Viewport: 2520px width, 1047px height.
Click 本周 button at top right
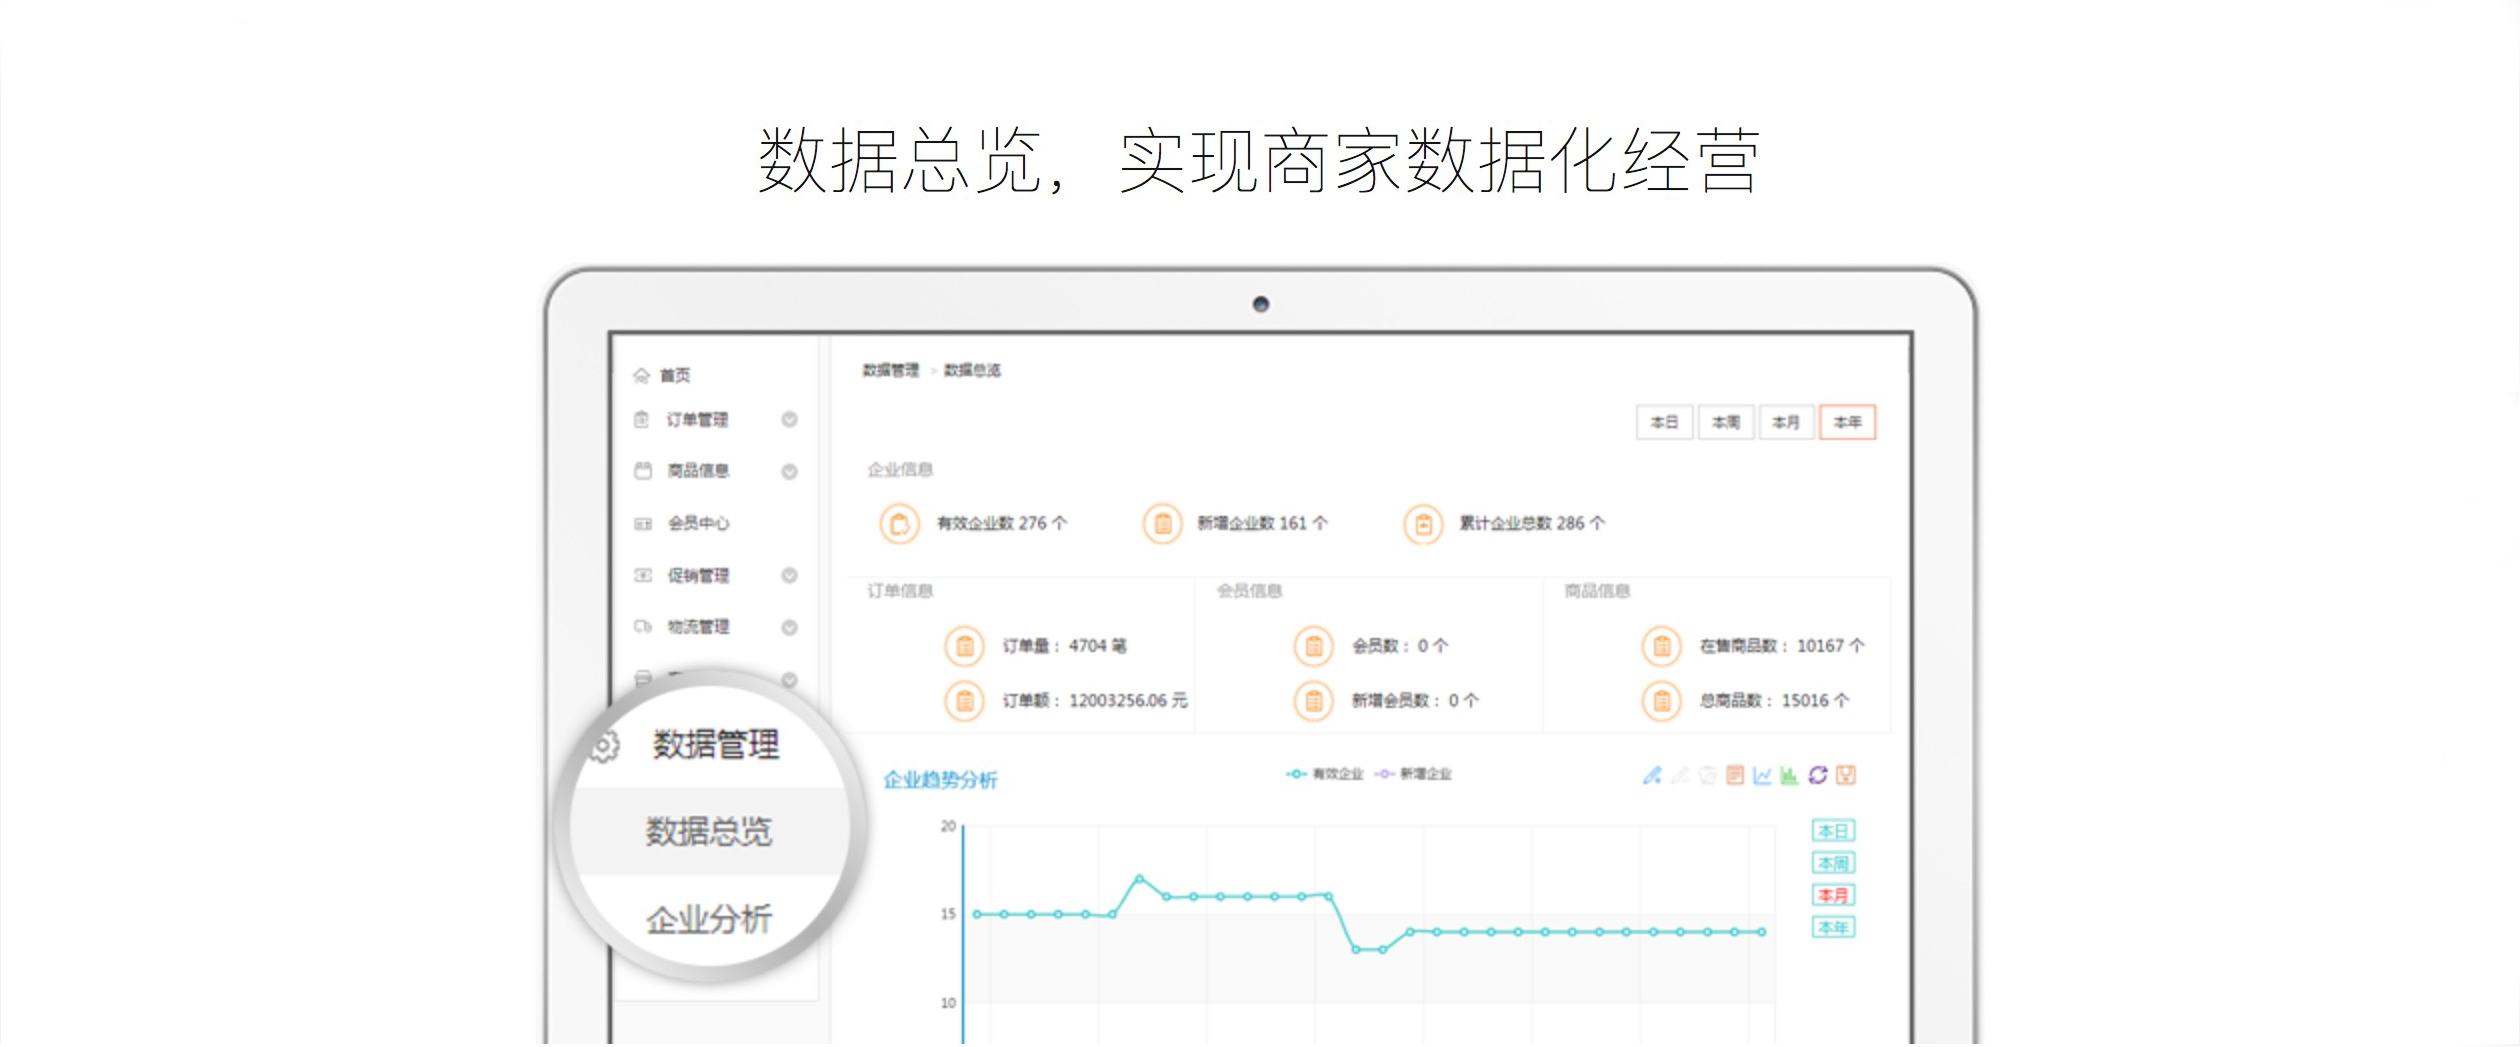(1725, 423)
